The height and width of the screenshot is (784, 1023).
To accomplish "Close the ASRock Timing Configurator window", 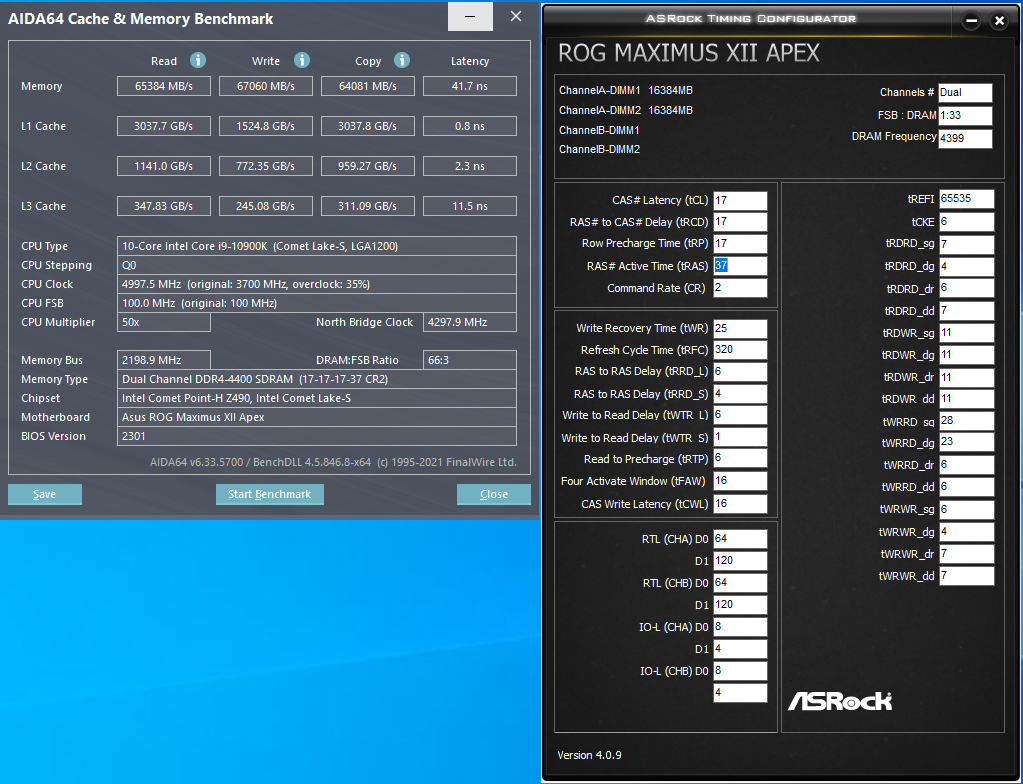I will pos(999,21).
